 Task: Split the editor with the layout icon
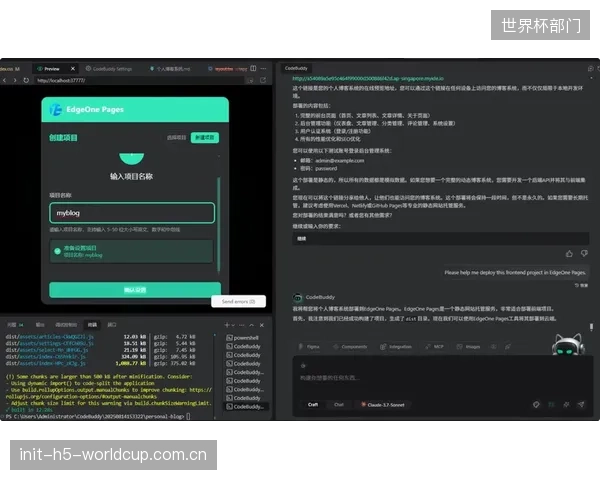253,69
